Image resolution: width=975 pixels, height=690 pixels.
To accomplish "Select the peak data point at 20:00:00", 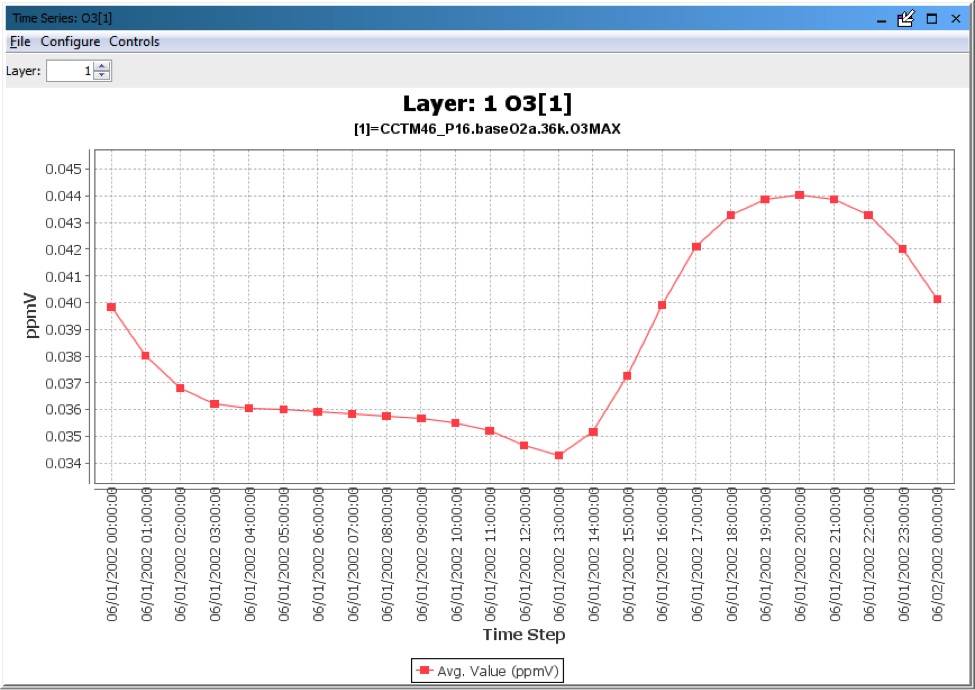I will [800, 195].
